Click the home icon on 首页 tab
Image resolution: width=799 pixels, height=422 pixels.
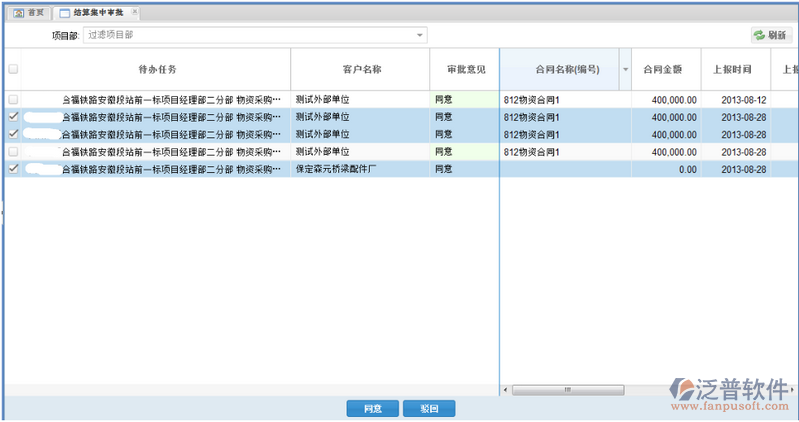pyautogui.click(x=17, y=13)
